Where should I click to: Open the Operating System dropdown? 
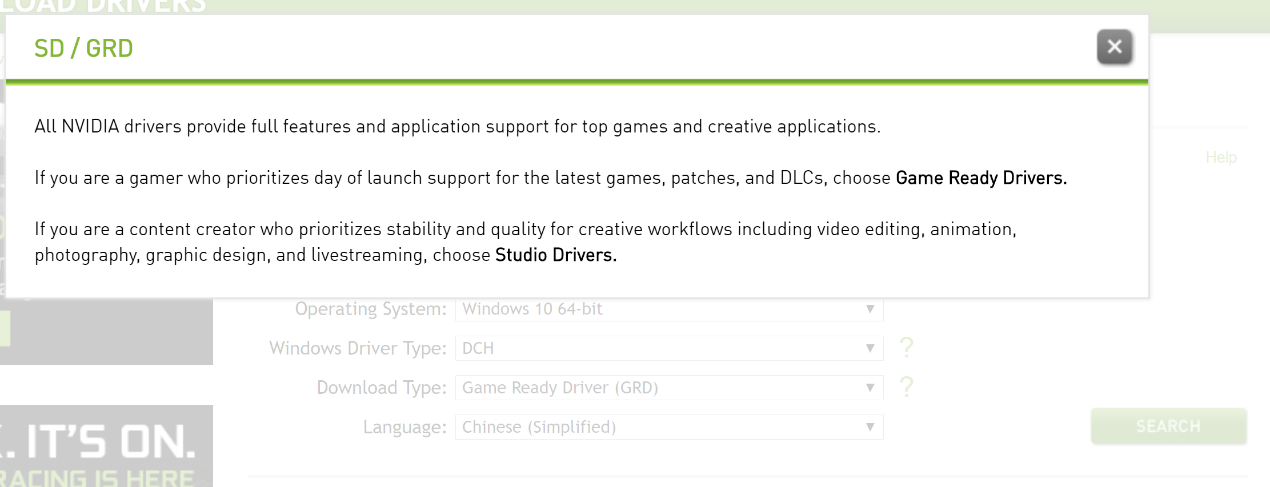pyautogui.click(x=670, y=309)
